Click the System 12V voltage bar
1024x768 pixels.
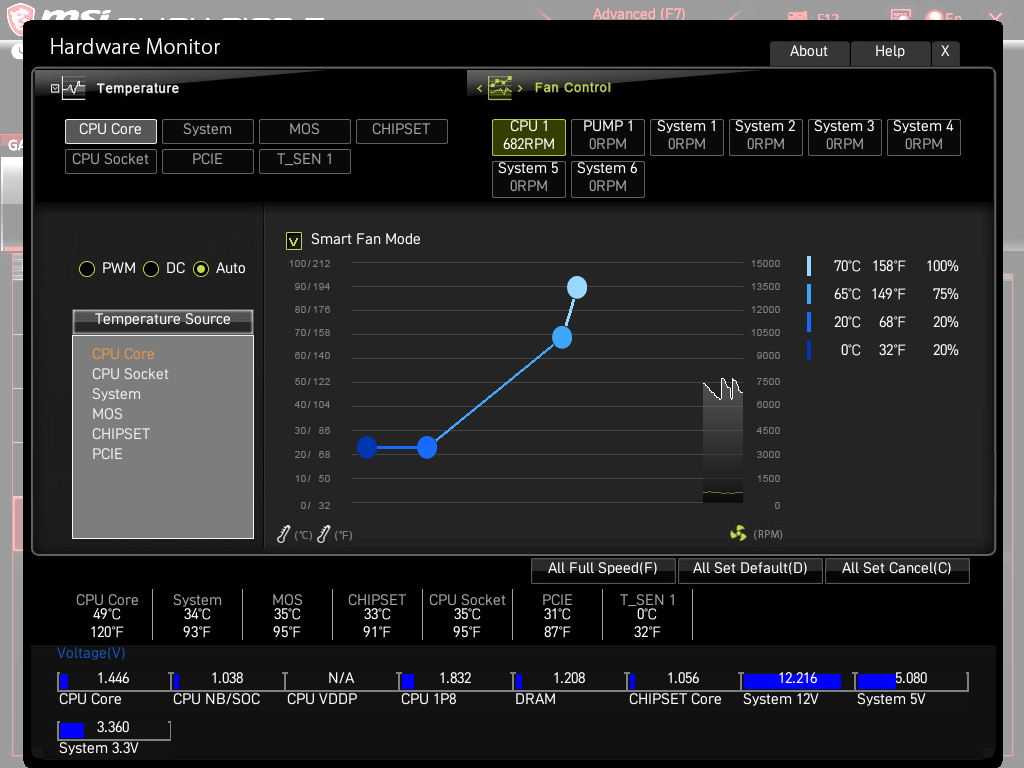pos(797,680)
